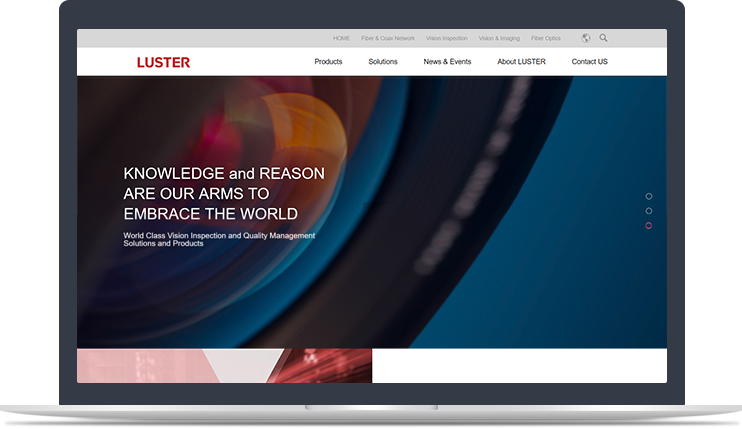Viewport: 742px width, 429px height.
Task: Open the Fiber & Coax Network link
Action: [388, 38]
